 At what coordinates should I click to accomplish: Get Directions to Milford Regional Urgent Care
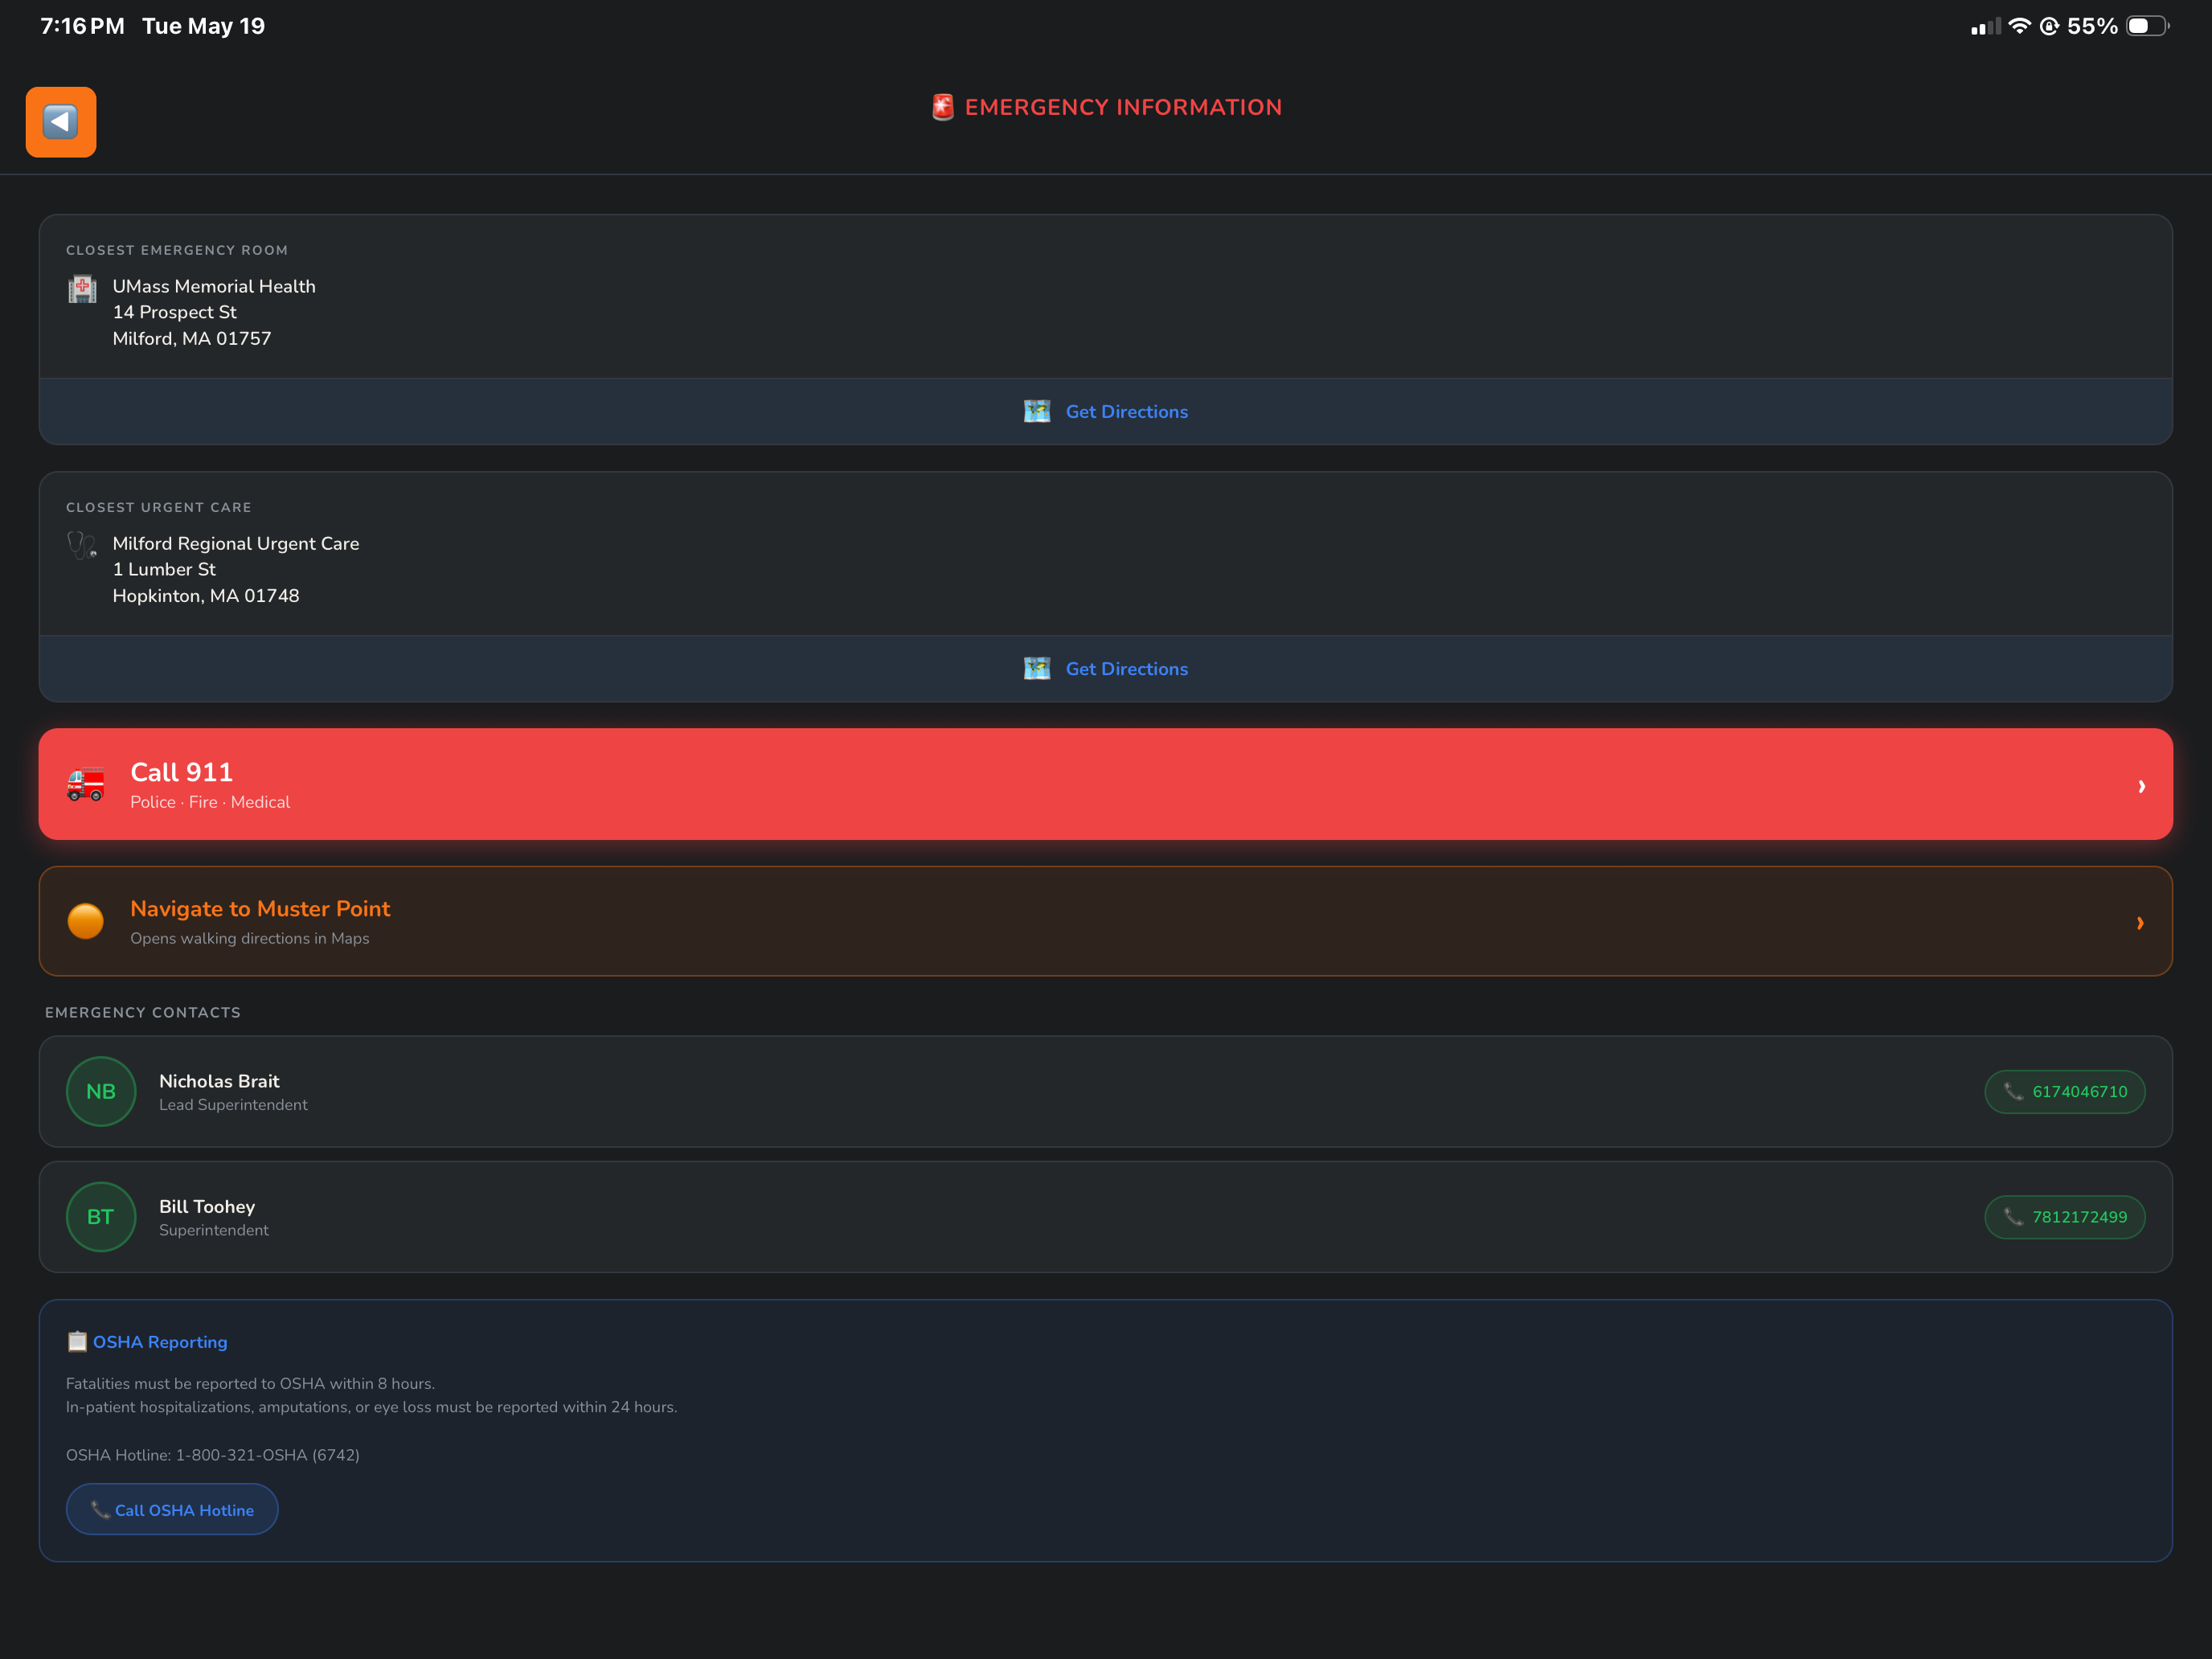point(1106,668)
